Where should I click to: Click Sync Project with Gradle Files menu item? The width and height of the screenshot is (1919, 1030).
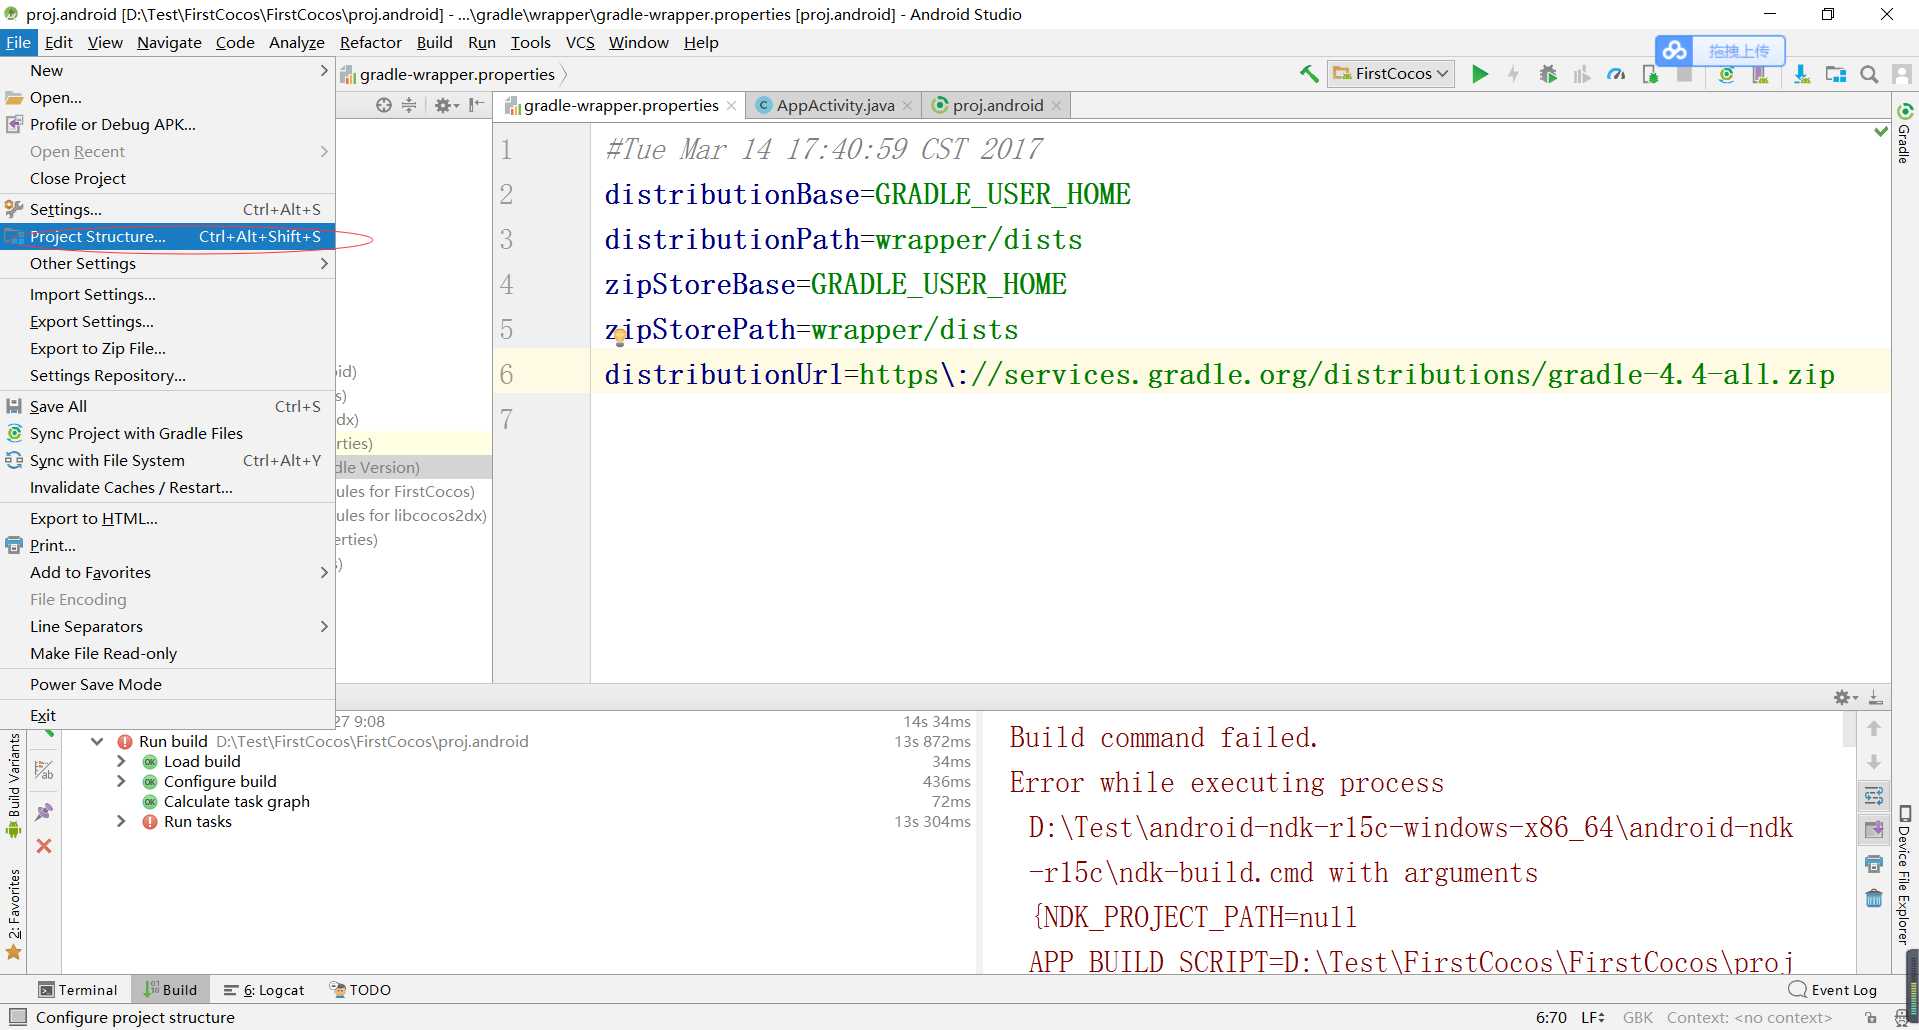point(167,434)
